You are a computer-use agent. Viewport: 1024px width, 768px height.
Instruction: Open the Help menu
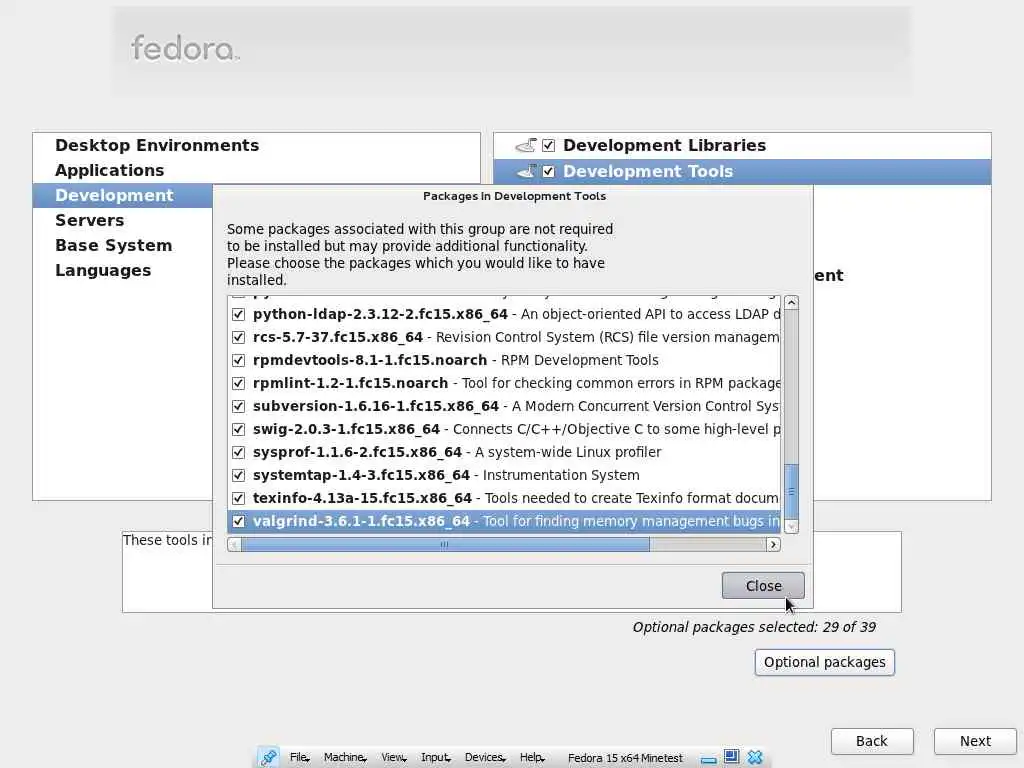click(x=532, y=758)
